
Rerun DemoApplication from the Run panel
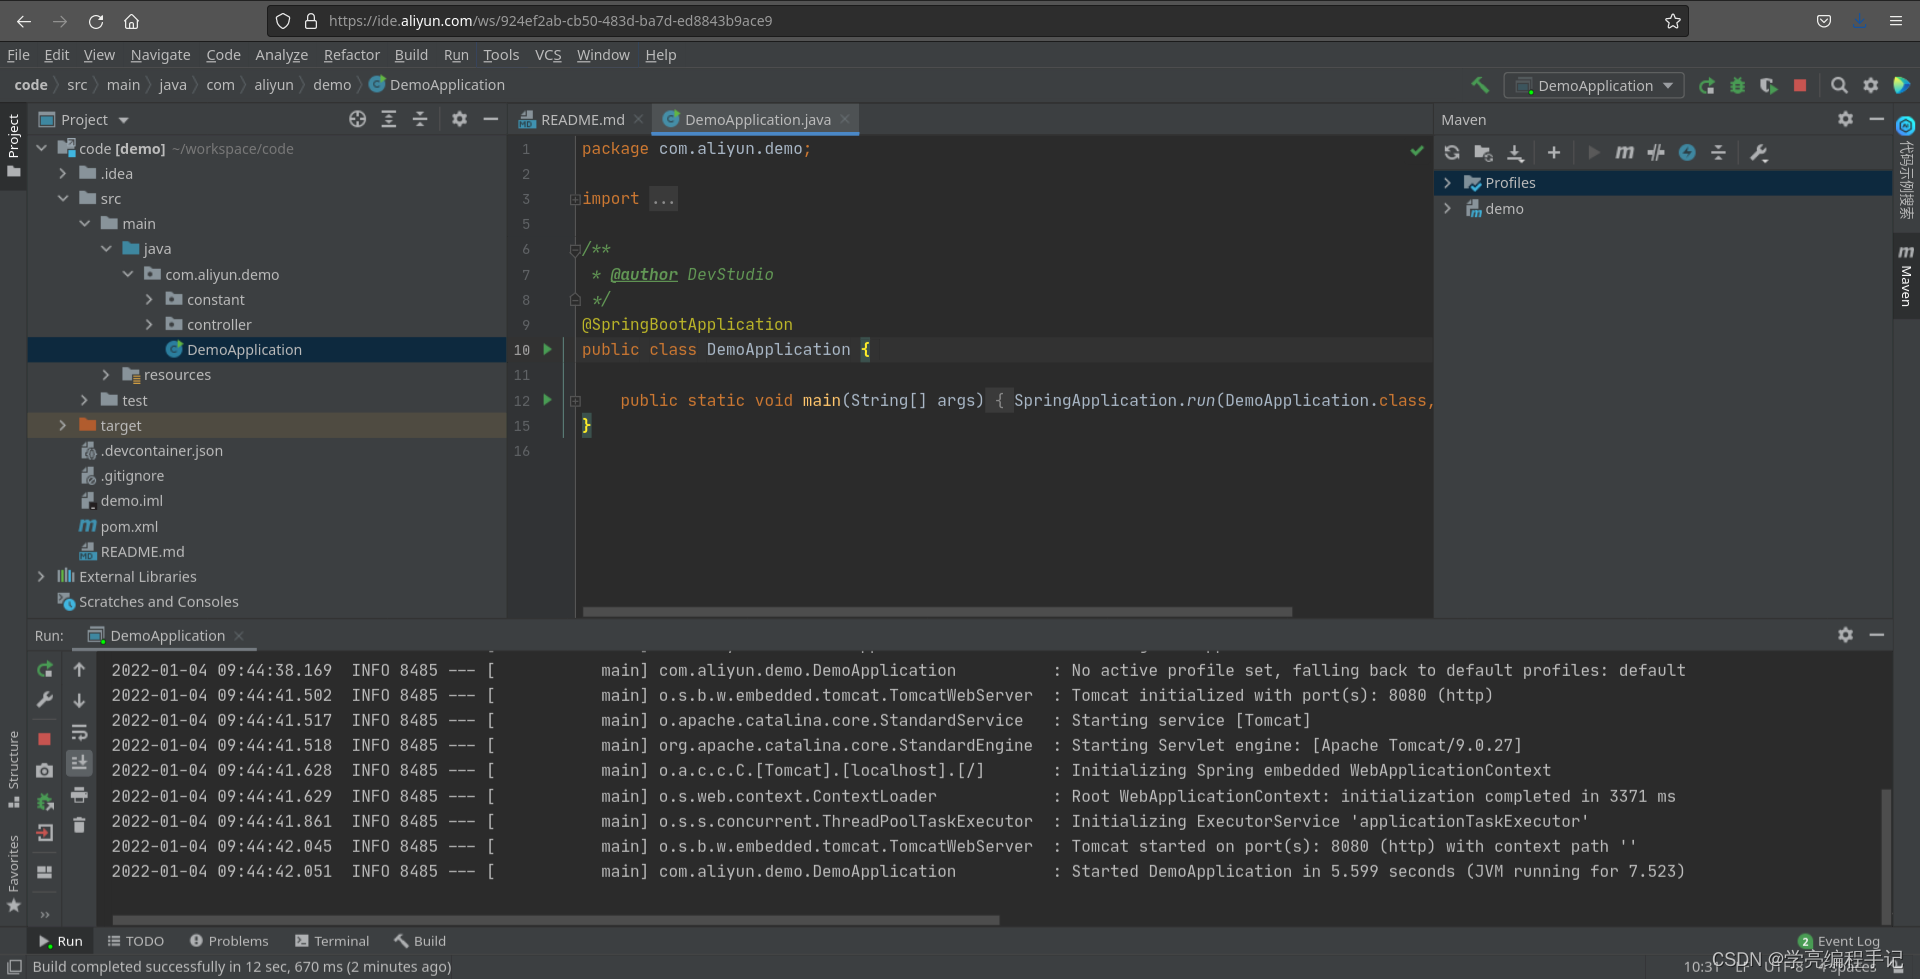(x=44, y=669)
